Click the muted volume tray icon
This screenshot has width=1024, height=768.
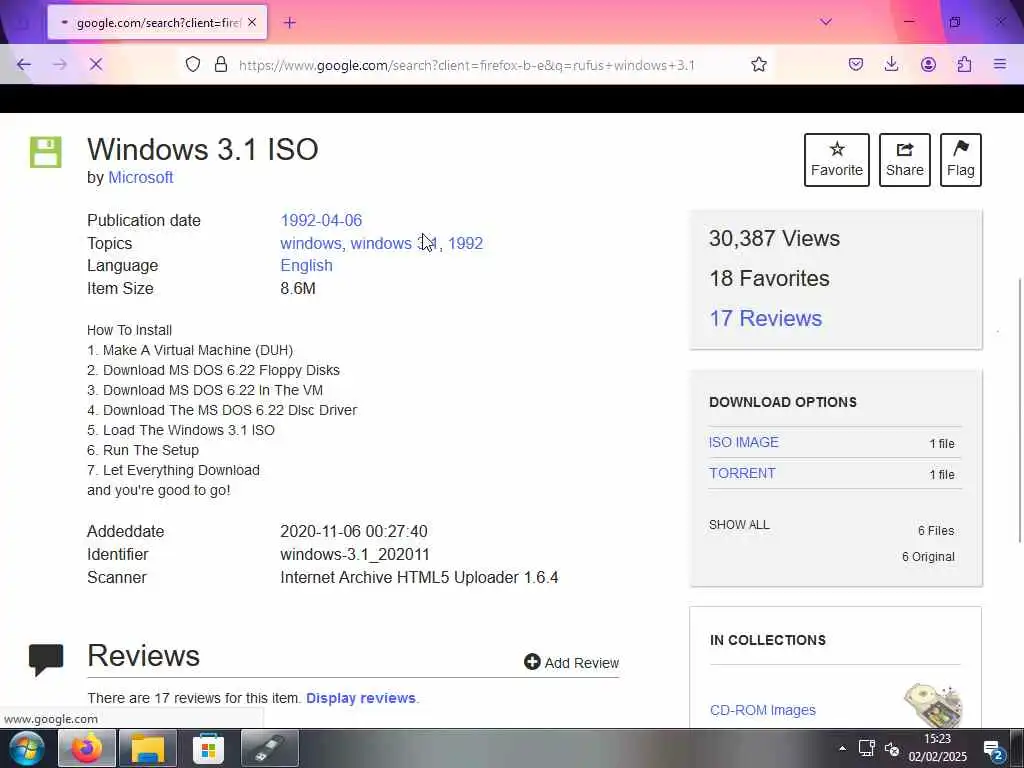coord(891,748)
